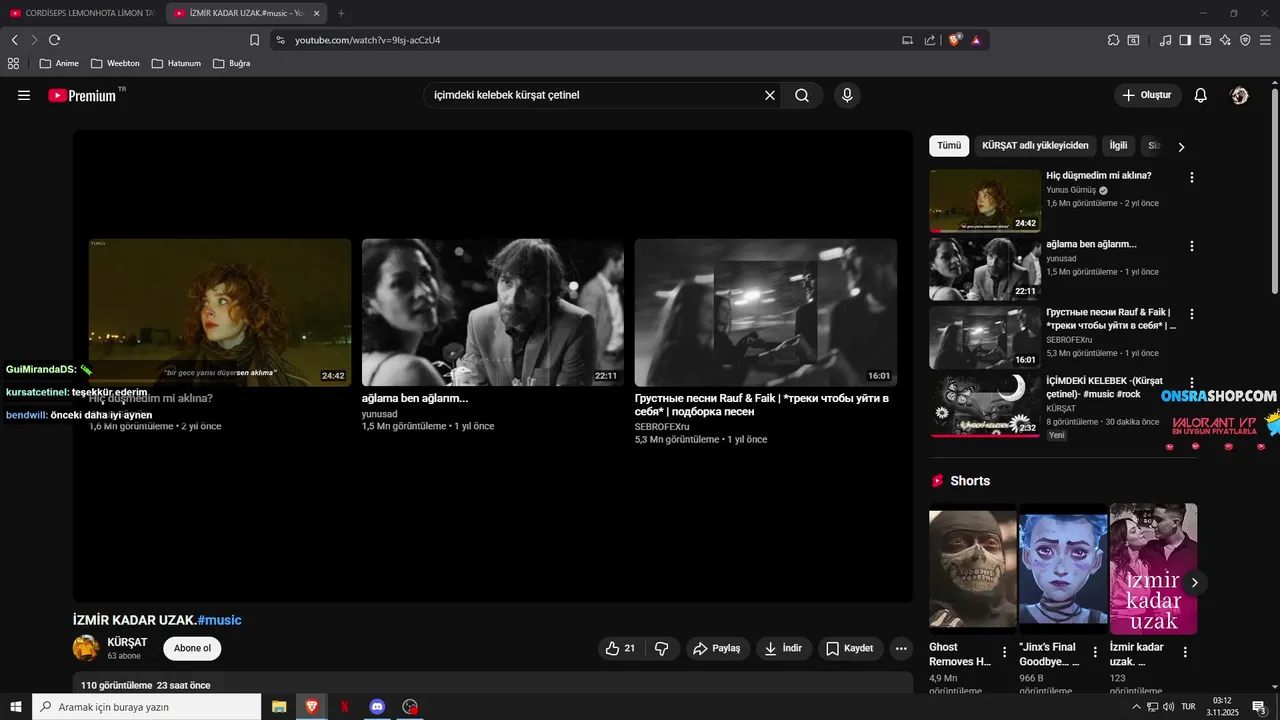
Task: Like the video with thumbs up
Action: 621,648
